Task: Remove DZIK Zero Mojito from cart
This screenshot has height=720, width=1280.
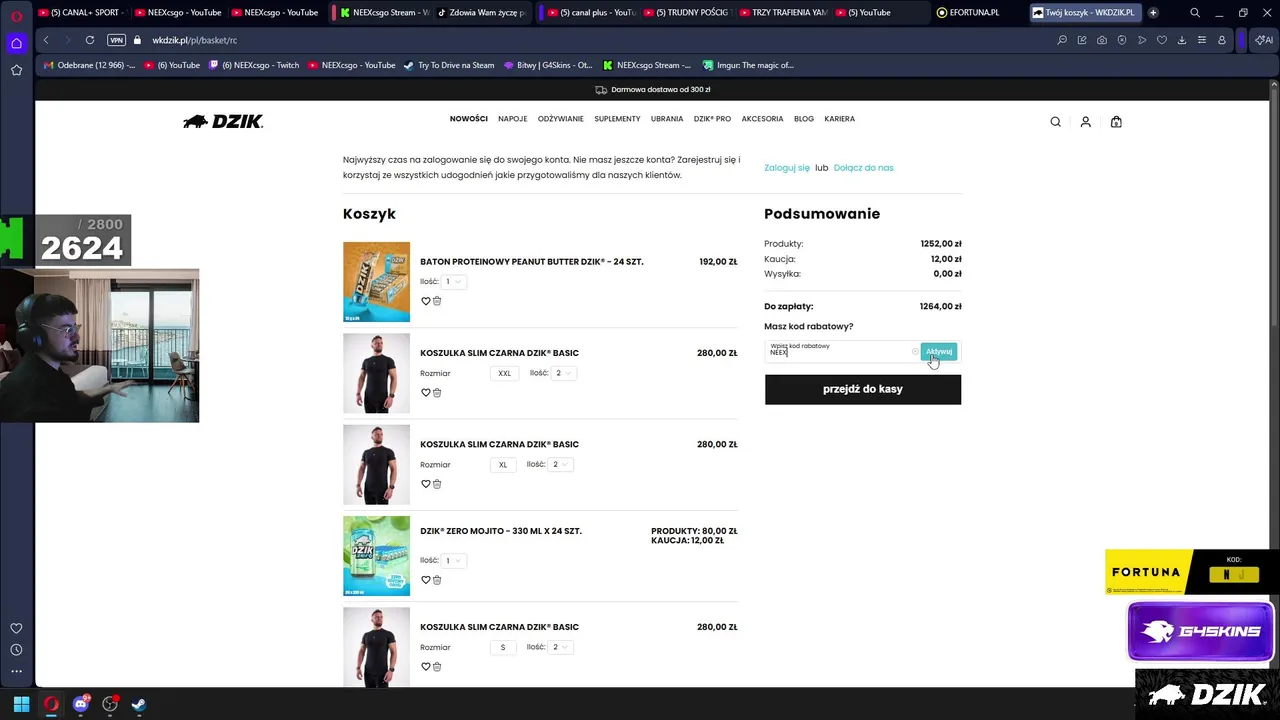Action: pyautogui.click(x=437, y=580)
